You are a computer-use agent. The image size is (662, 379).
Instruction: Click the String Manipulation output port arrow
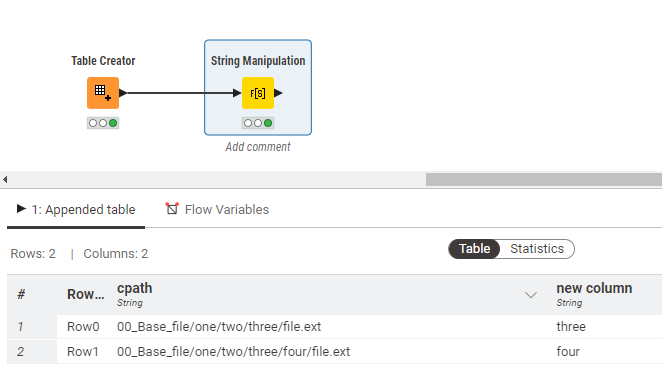(x=278, y=93)
